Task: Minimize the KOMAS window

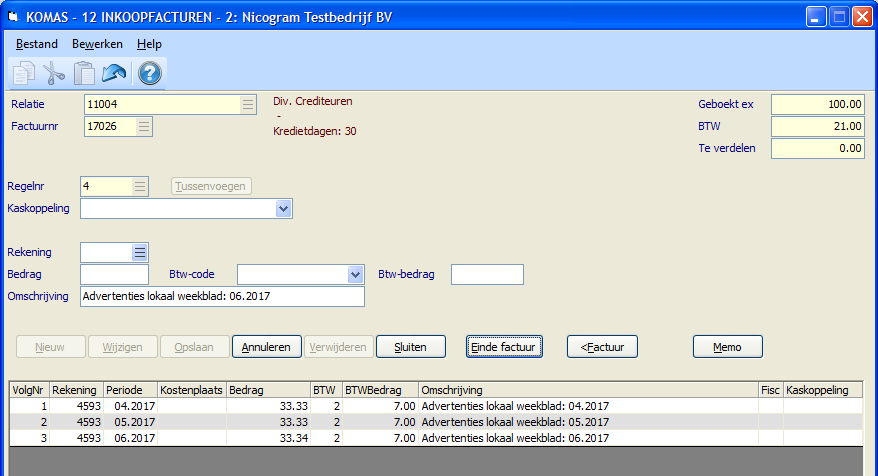Action: pyautogui.click(x=816, y=17)
